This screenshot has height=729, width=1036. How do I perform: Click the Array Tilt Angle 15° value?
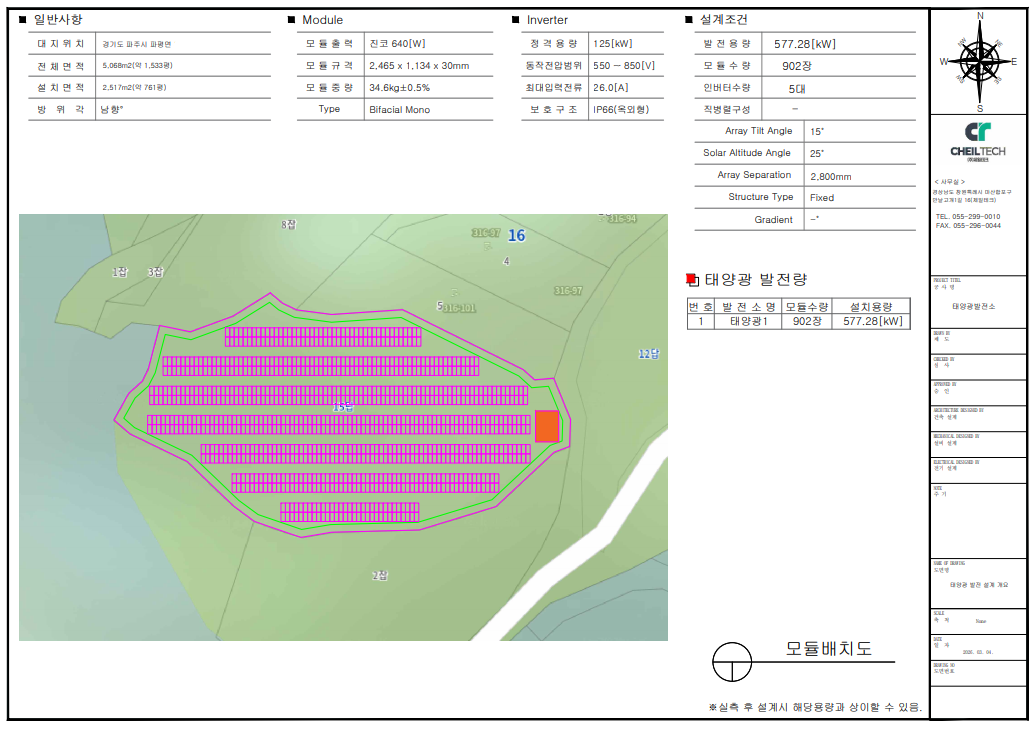click(x=817, y=131)
